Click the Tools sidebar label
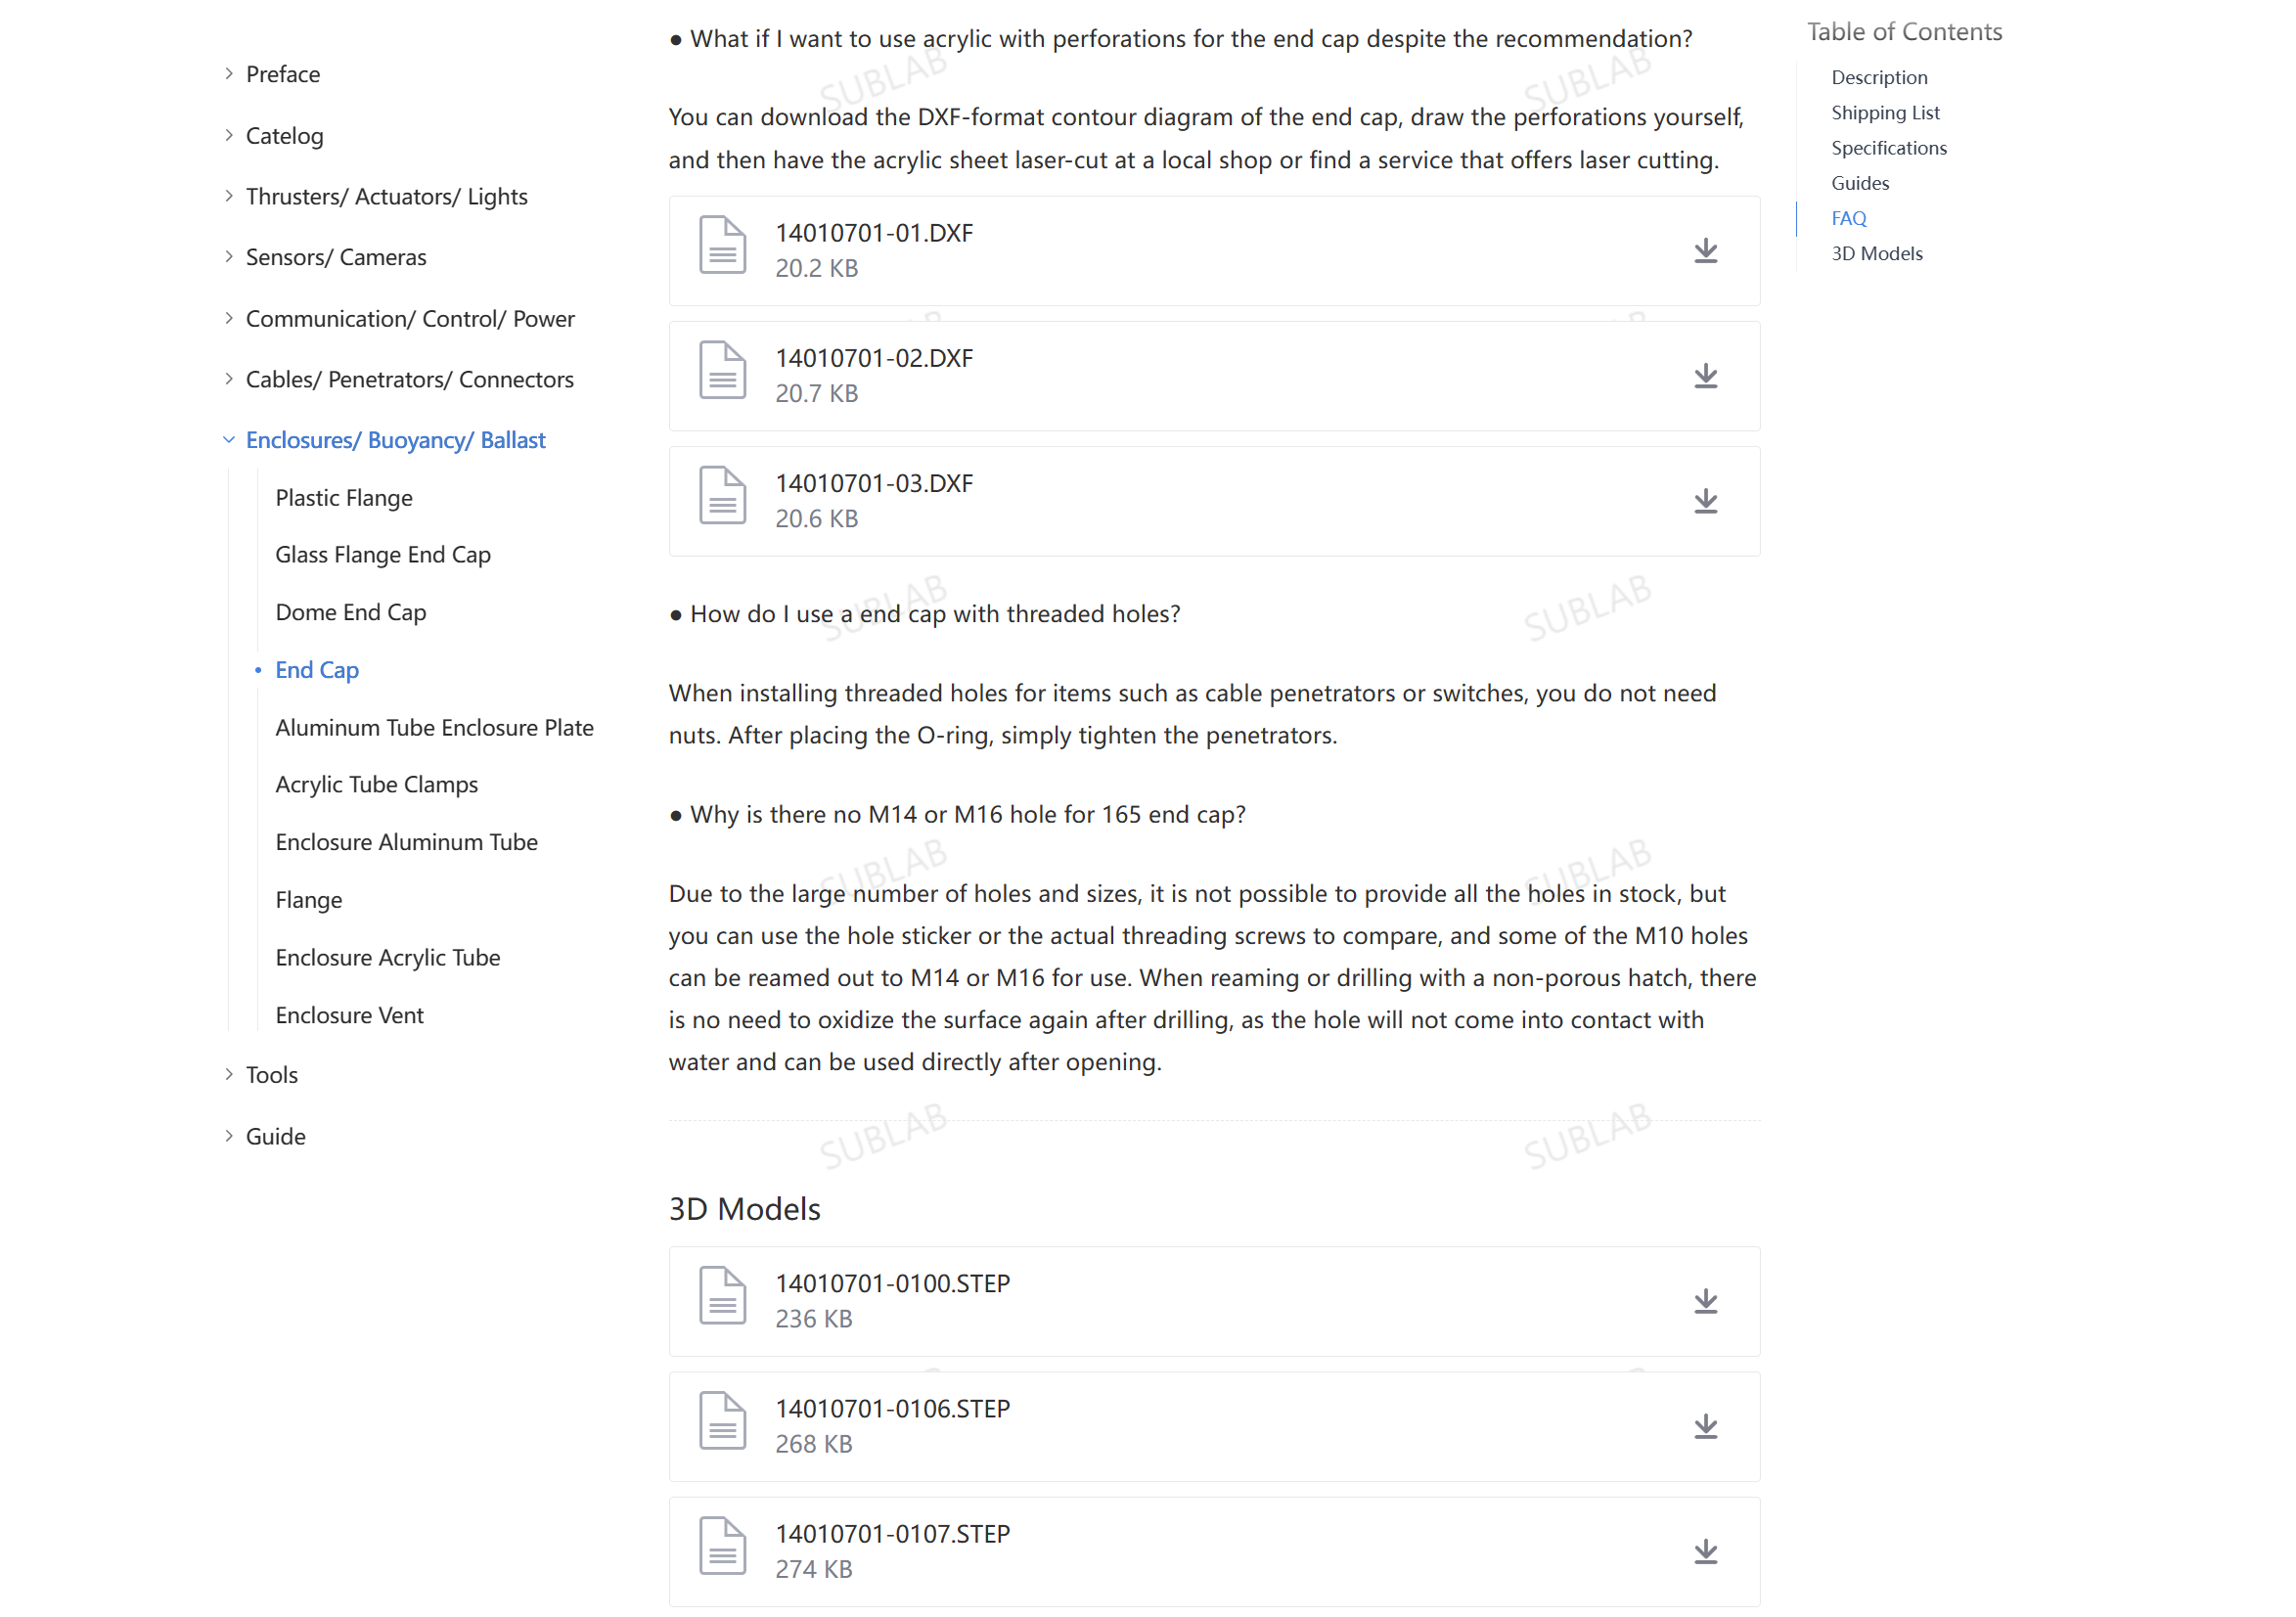2296x1617 pixels. point(272,1074)
